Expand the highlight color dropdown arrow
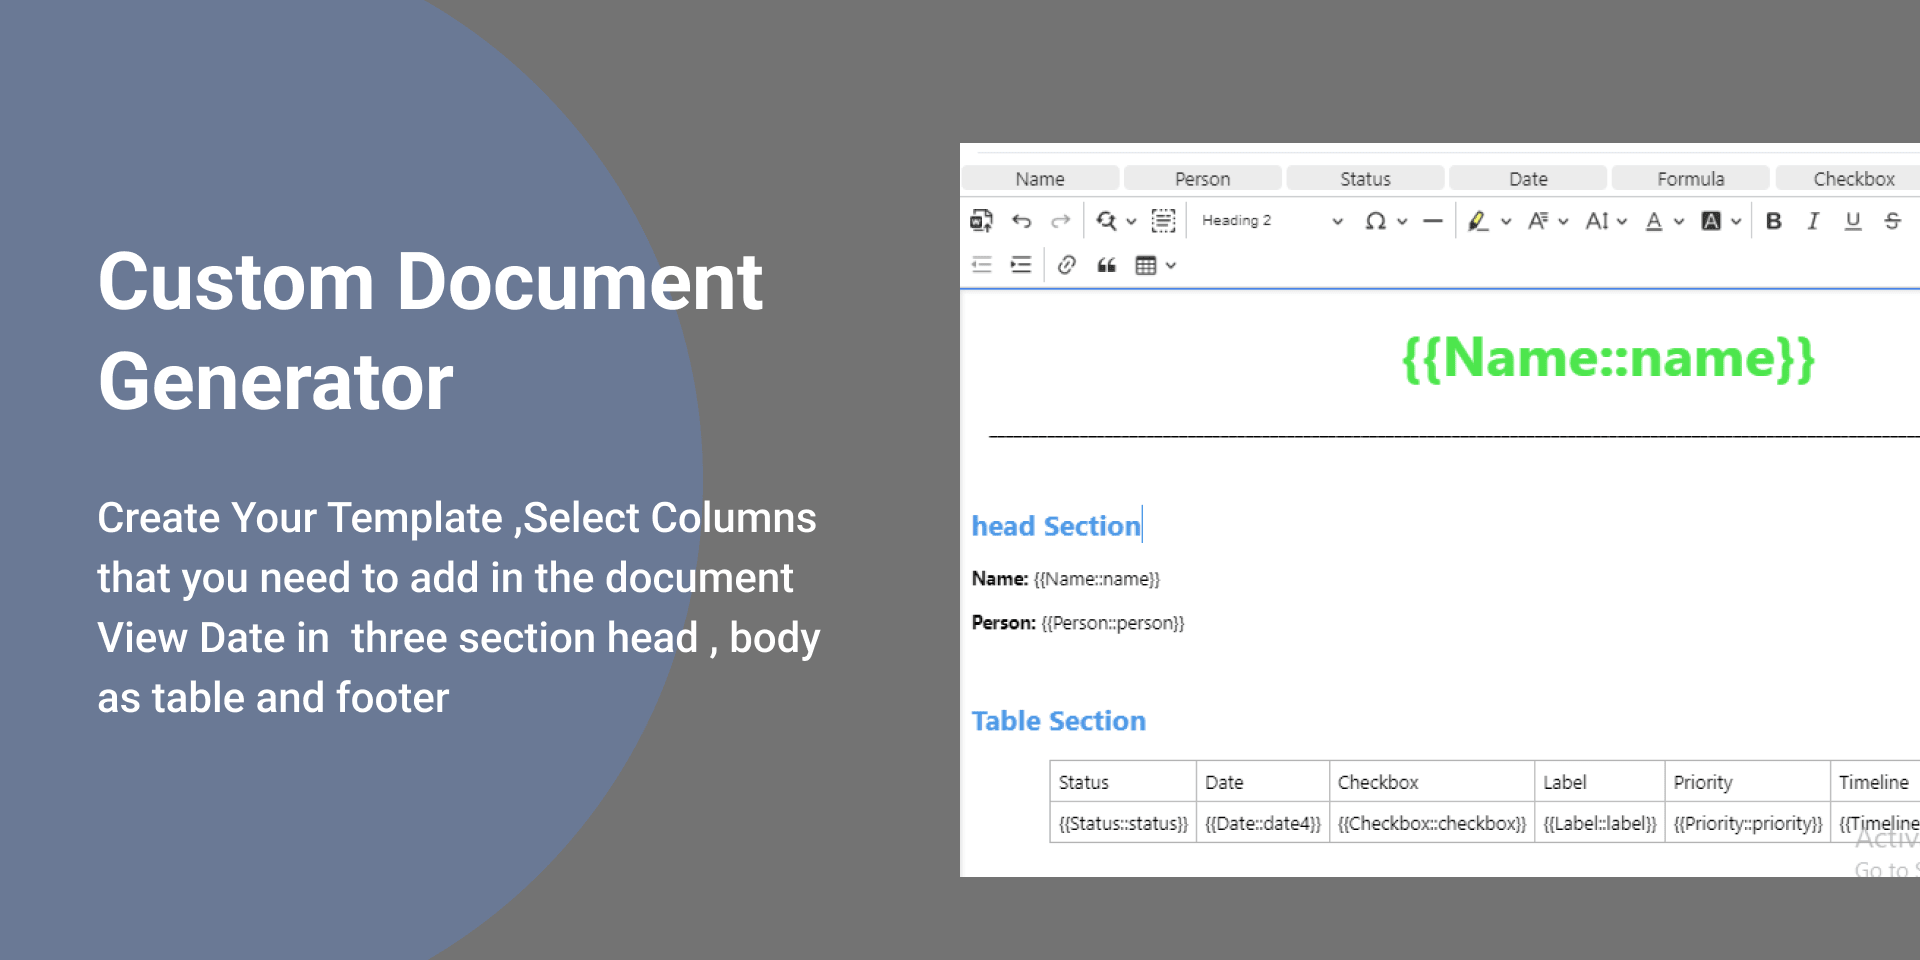This screenshot has height=960, width=1920. point(1506,222)
